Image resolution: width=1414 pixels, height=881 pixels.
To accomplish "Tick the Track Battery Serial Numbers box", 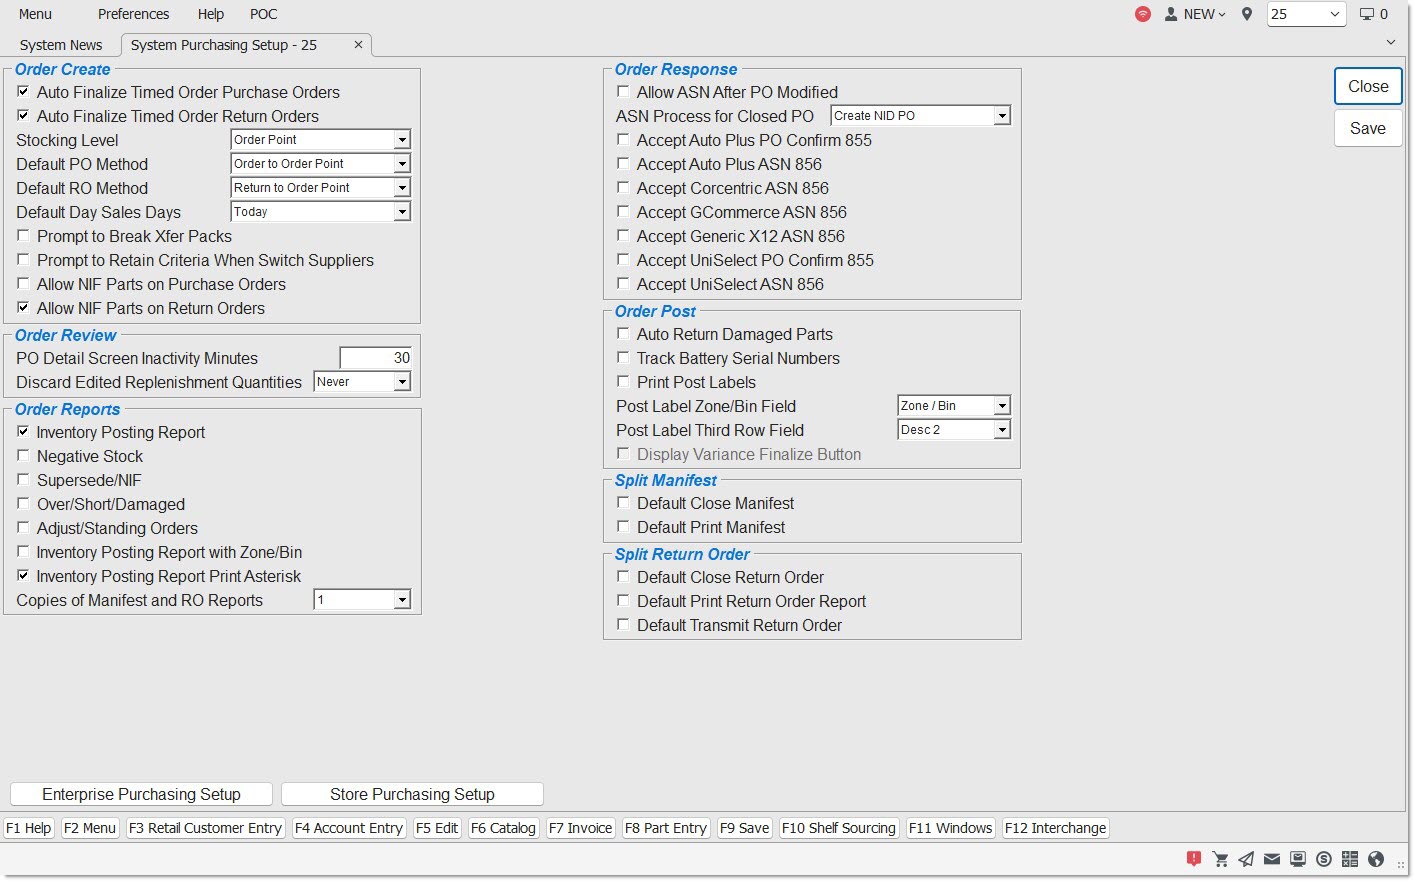I will point(623,358).
